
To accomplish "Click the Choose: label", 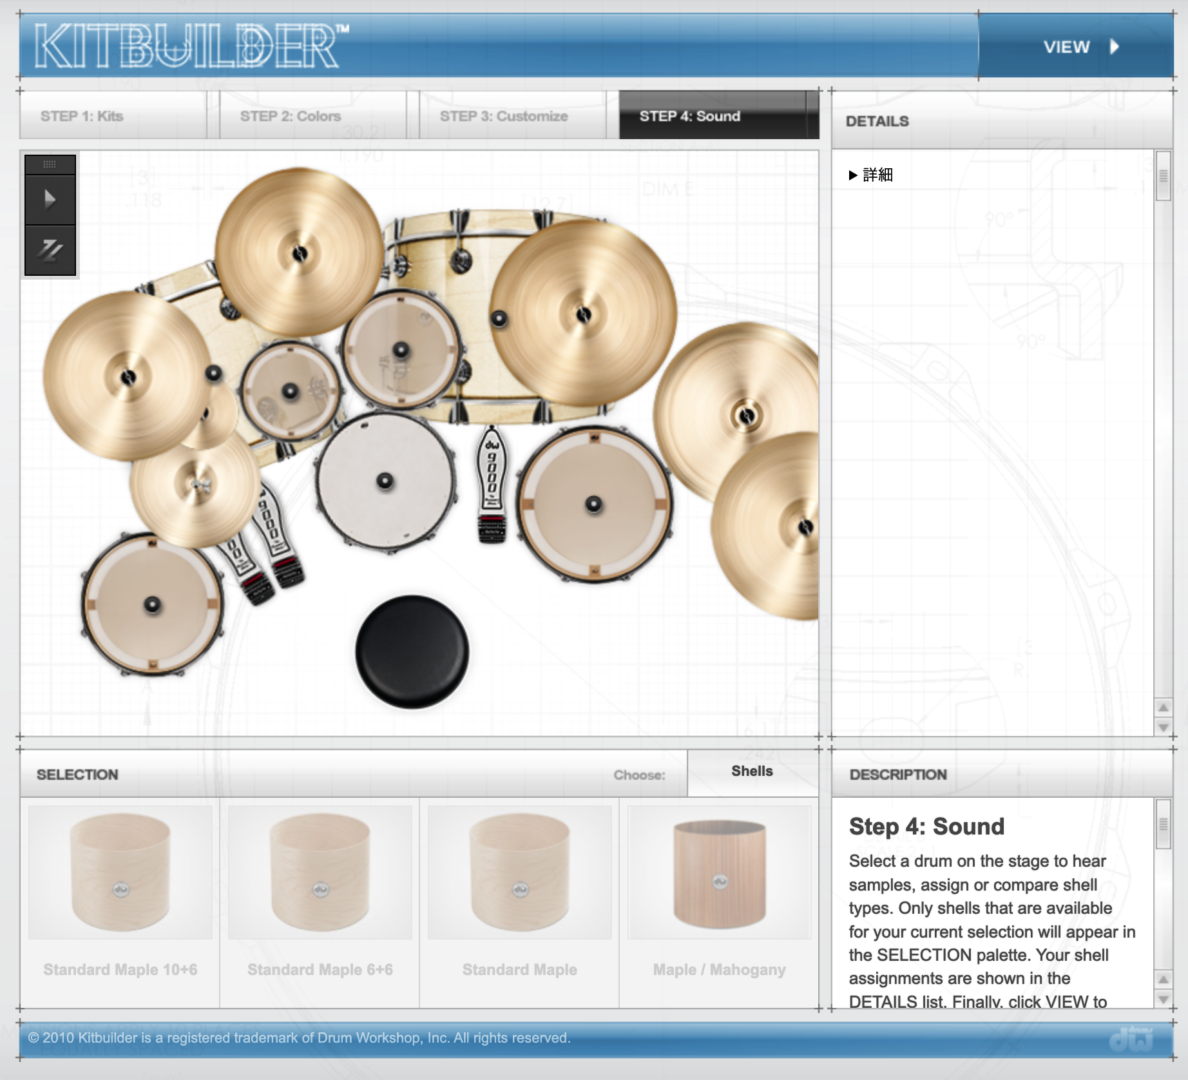I will pyautogui.click(x=639, y=775).
